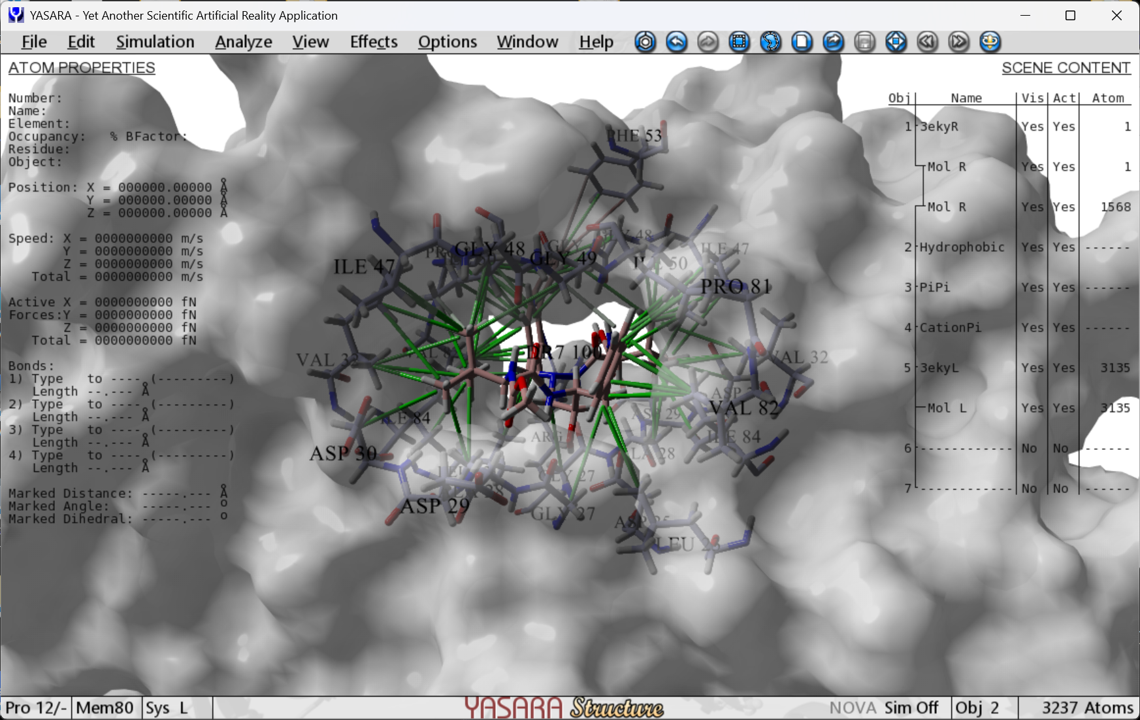This screenshot has height=720, width=1140.
Task: Click the grey rewind double-arrow icon
Action: click(927, 41)
